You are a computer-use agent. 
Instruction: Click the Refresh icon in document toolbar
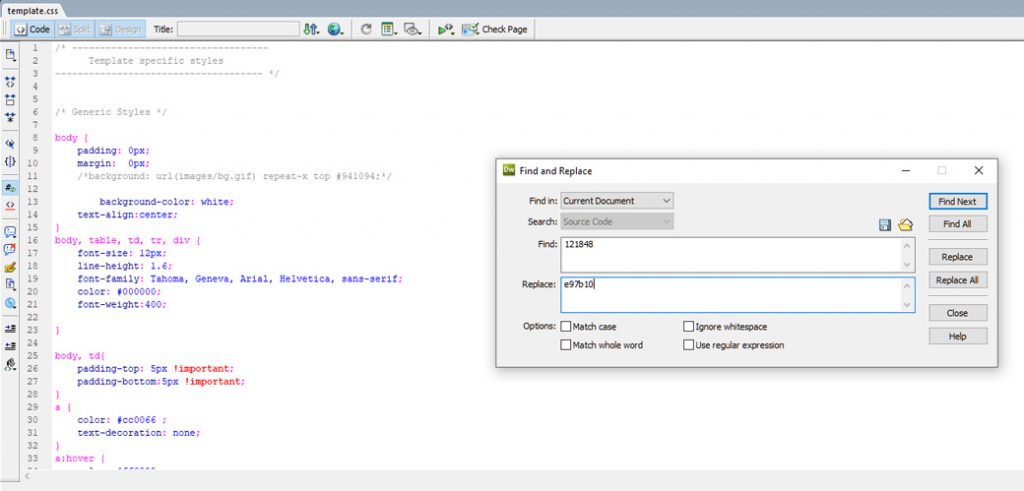(x=367, y=29)
